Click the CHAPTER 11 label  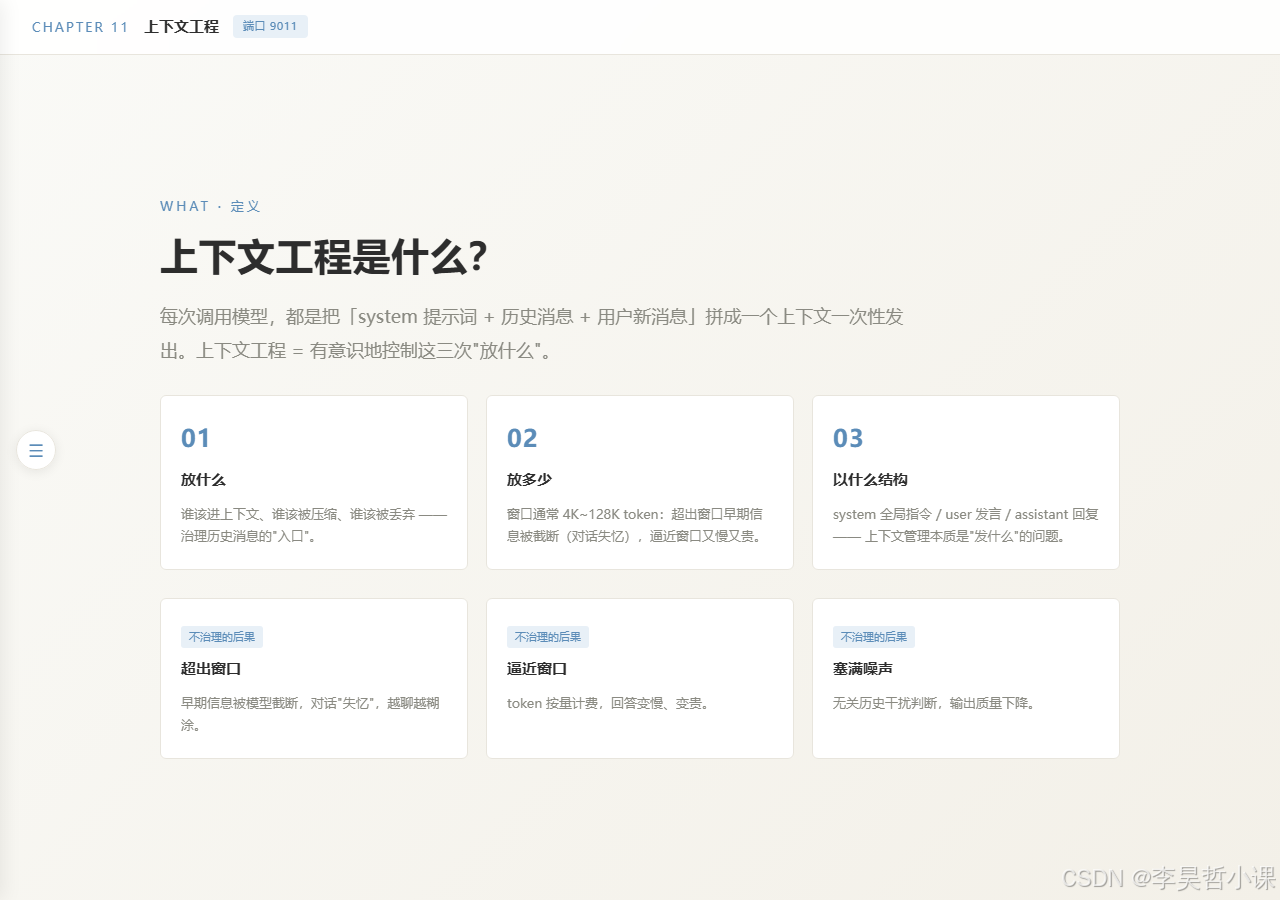pyautogui.click(x=80, y=27)
